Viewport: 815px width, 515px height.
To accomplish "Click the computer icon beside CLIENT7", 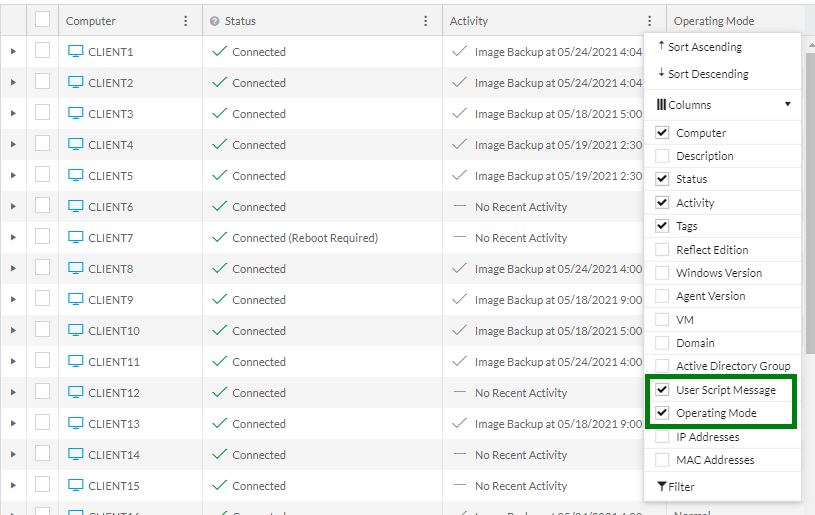I will click(75, 237).
